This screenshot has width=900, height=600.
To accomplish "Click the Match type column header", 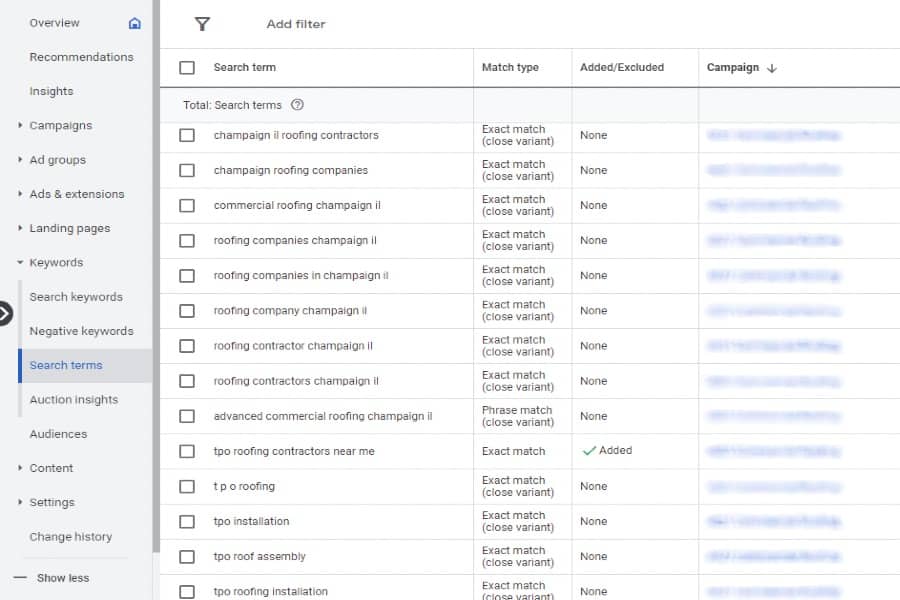I will coord(510,67).
